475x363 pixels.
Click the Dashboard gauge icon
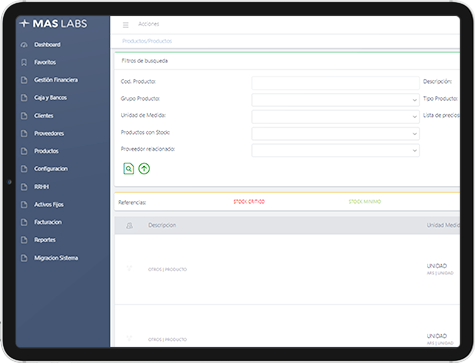click(x=24, y=45)
